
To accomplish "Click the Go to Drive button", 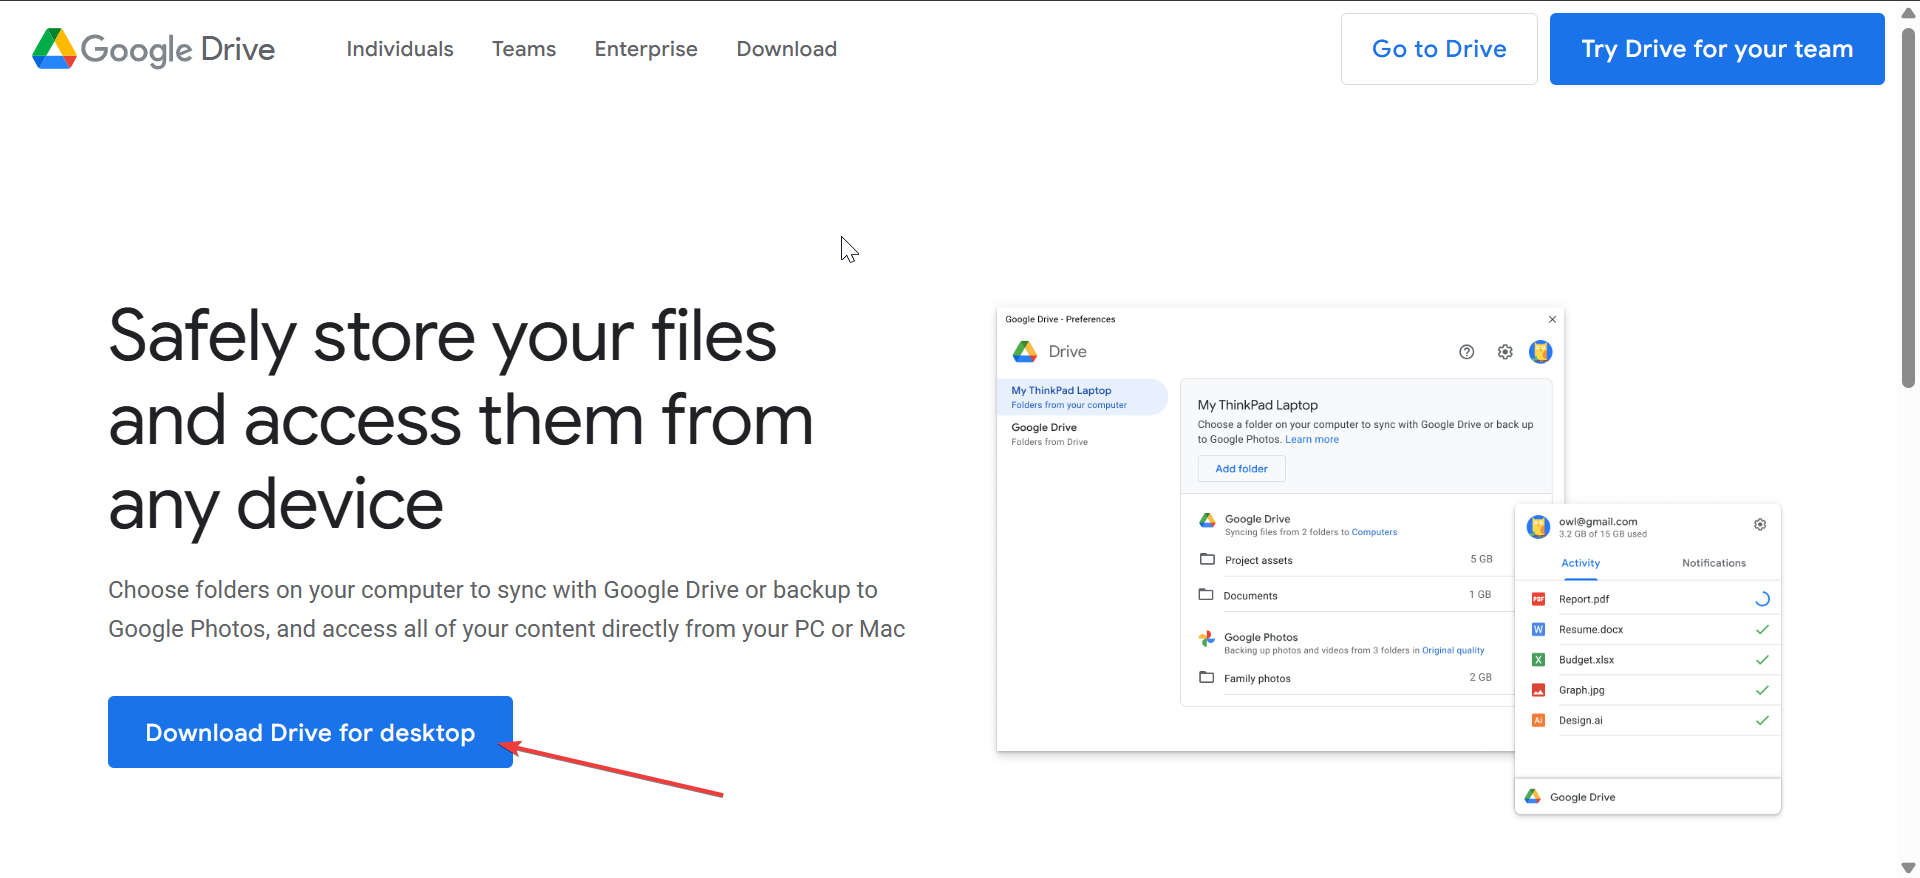I will click(1439, 49).
